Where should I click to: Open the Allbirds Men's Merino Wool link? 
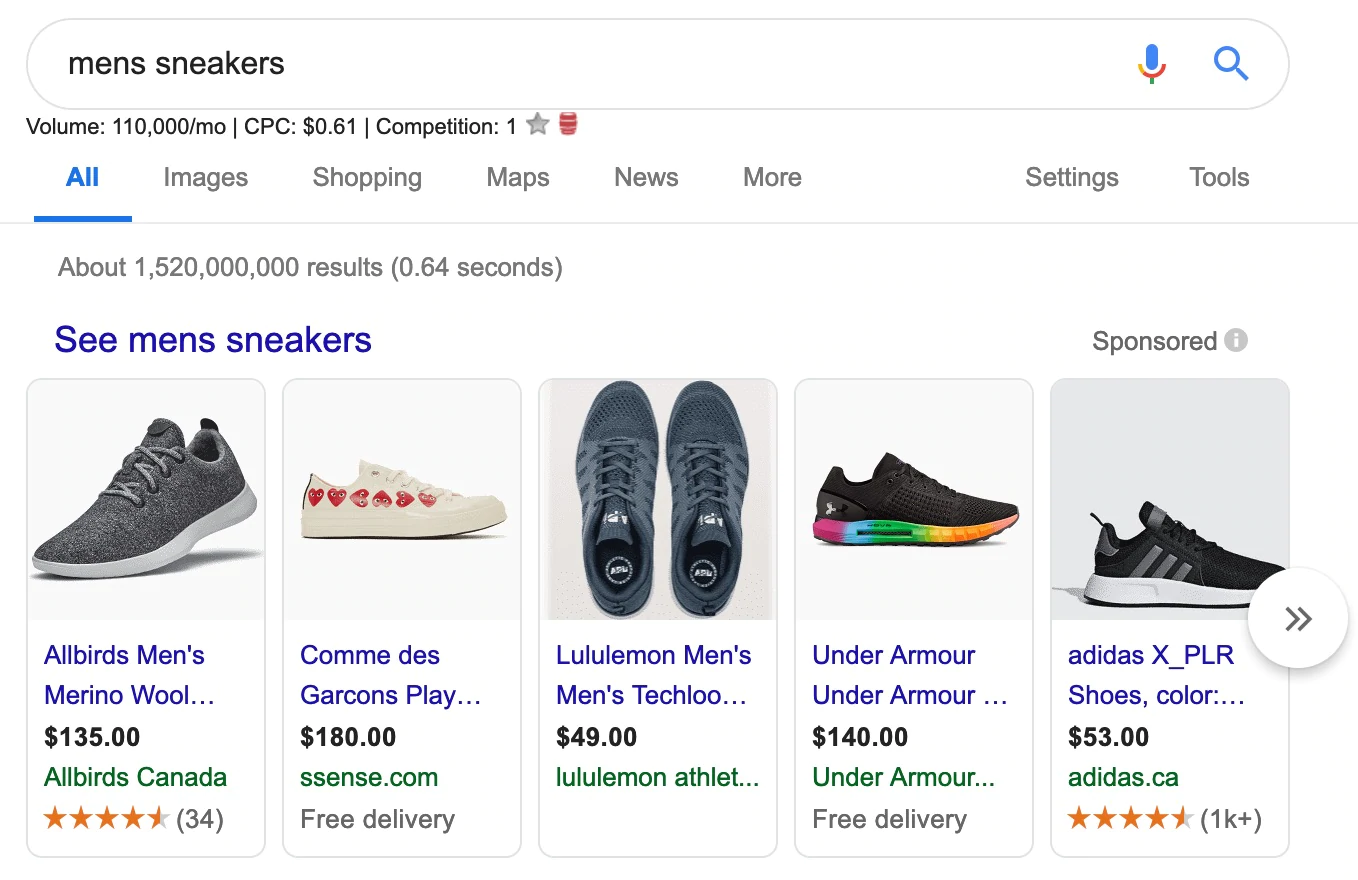(129, 675)
